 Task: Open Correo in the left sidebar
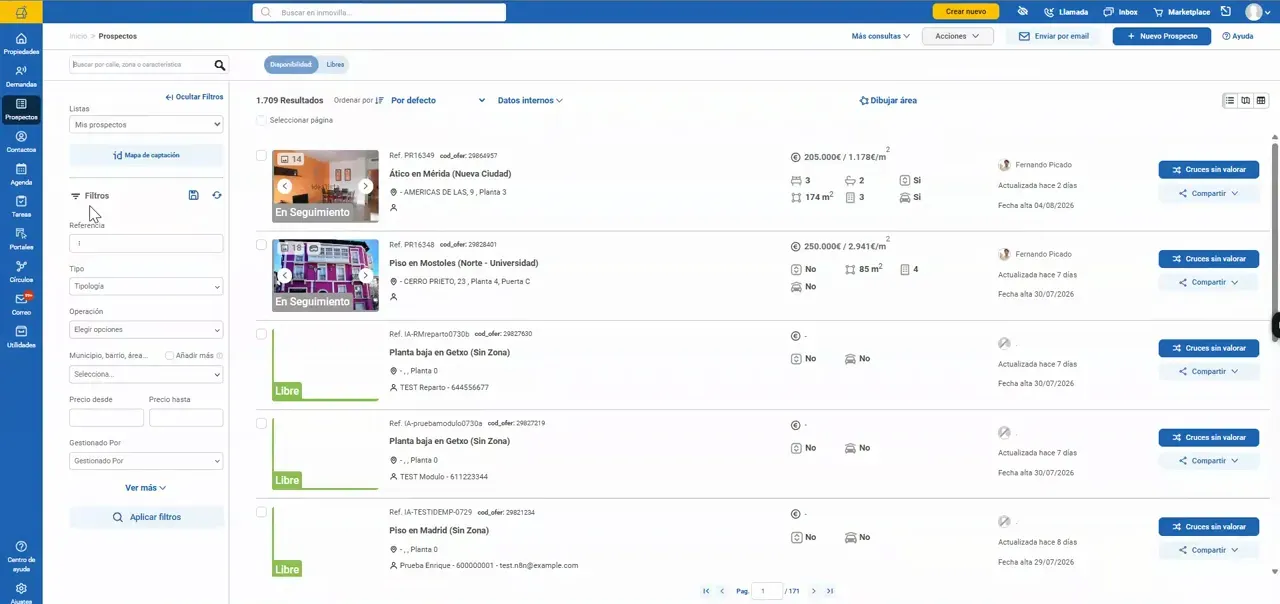tap(21, 304)
